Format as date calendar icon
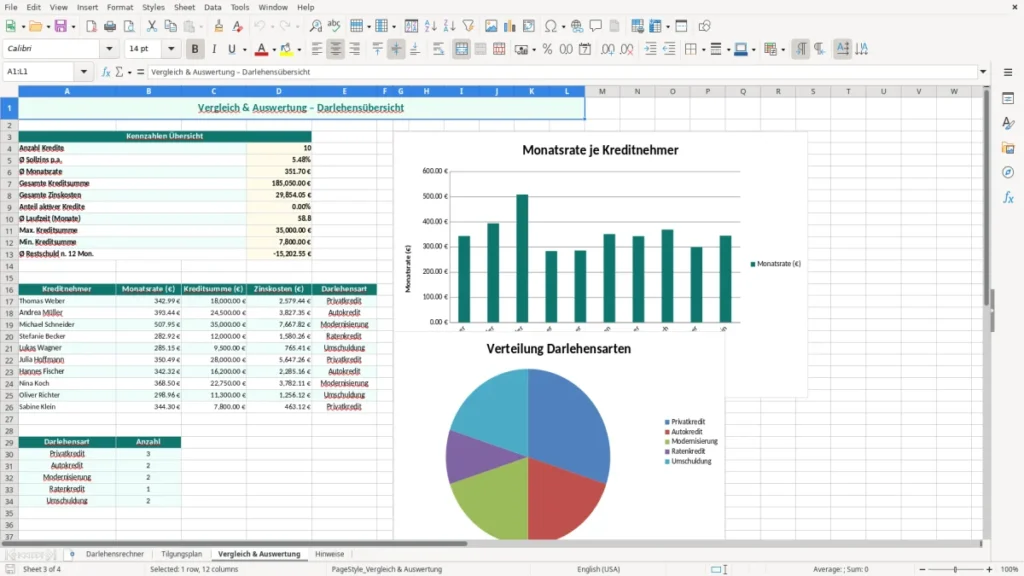The image size is (1024, 576). coord(585,49)
